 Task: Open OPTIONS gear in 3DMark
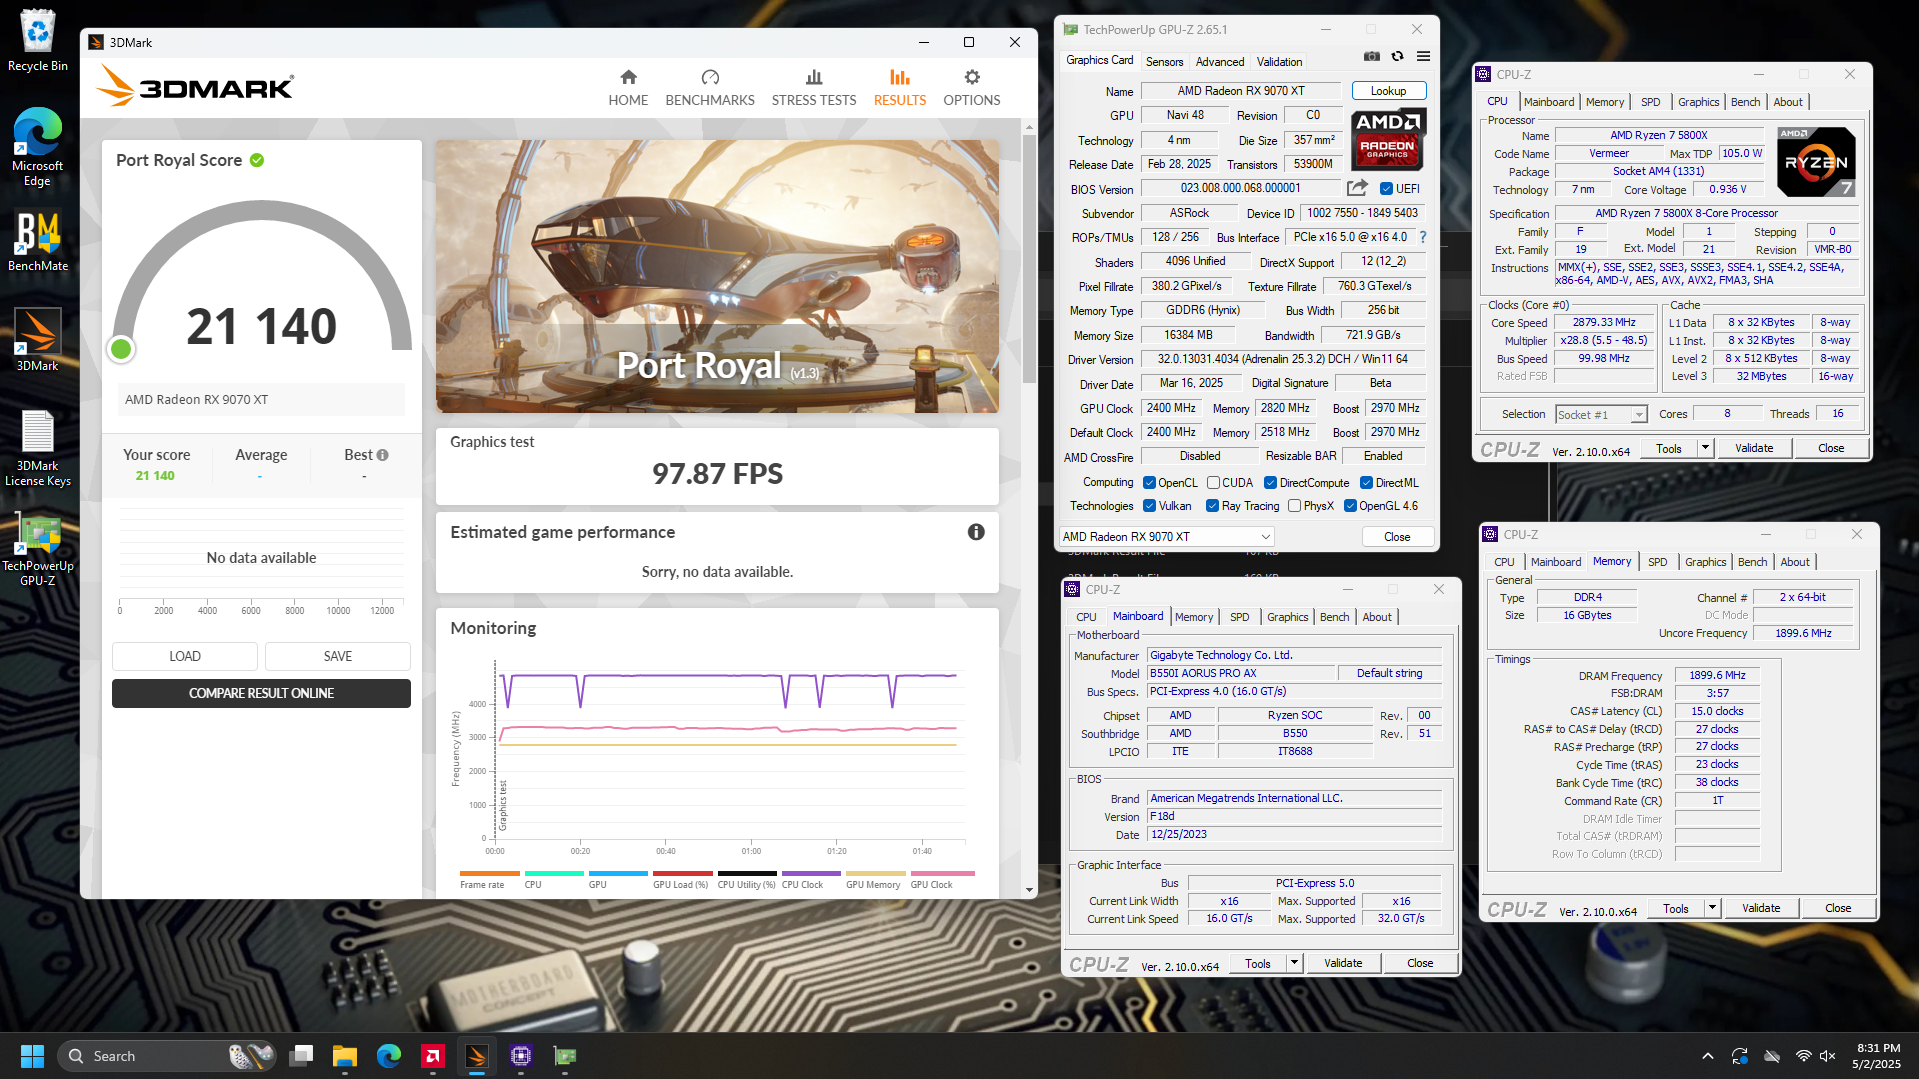click(971, 88)
